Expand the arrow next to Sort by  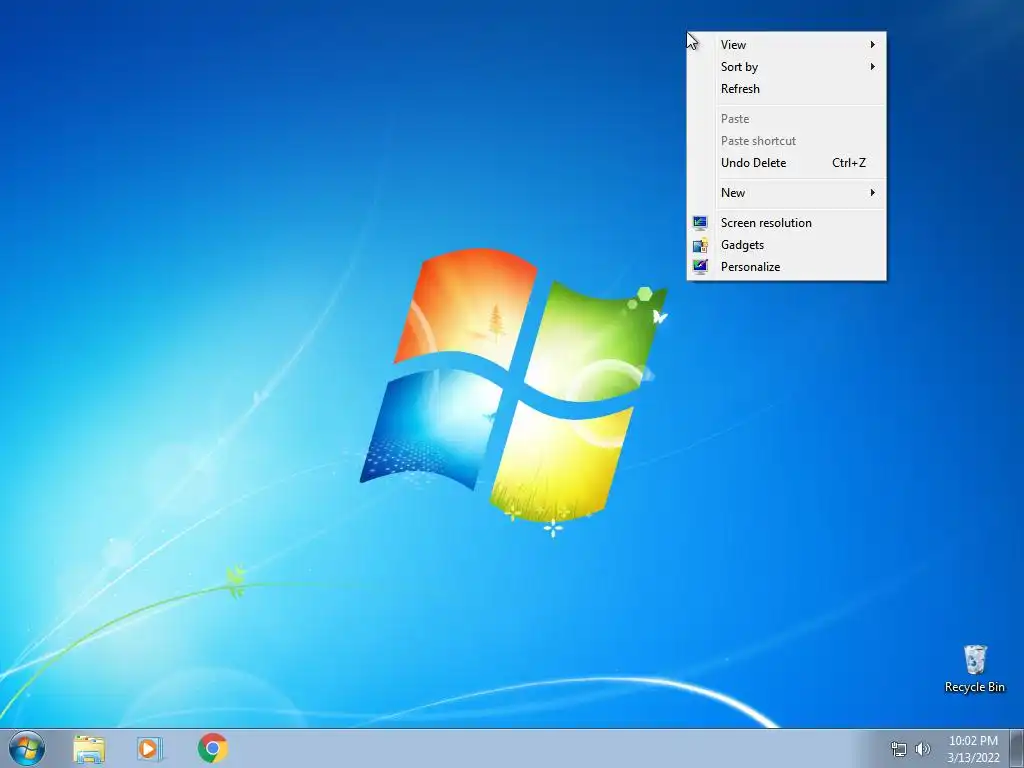click(x=872, y=67)
